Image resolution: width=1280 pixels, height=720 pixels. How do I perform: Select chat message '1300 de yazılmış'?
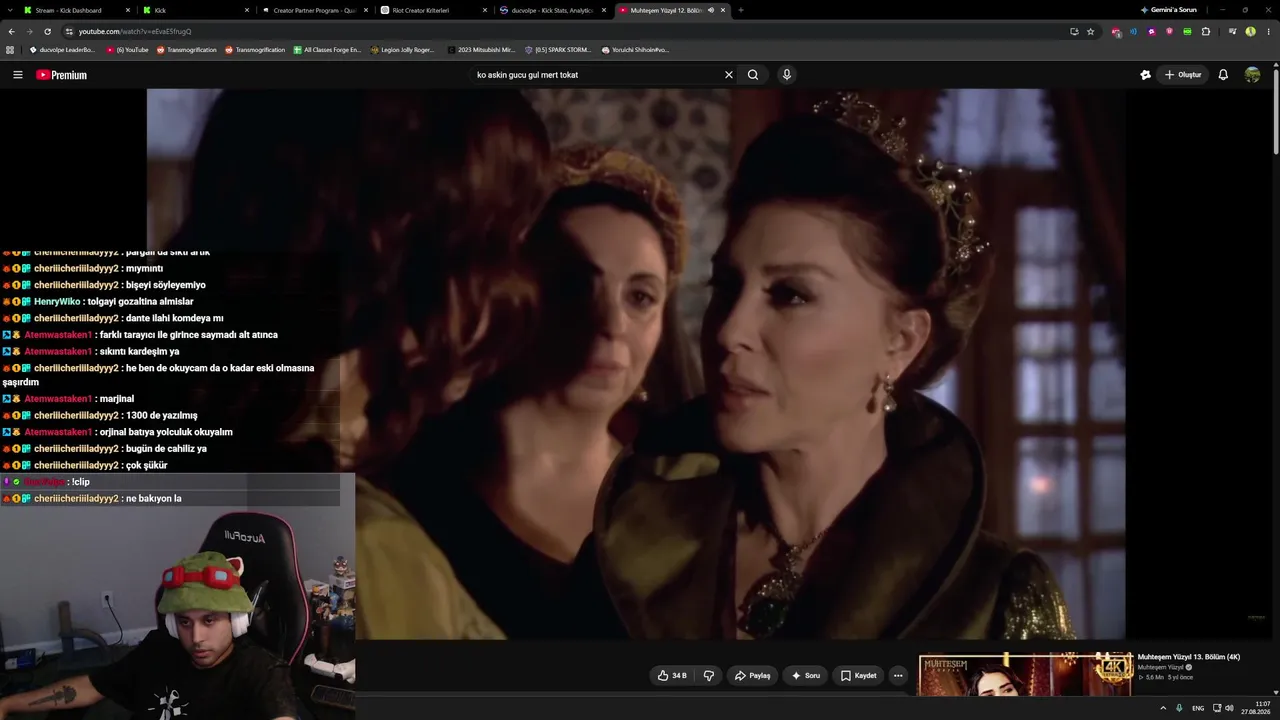[x=162, y=415]
